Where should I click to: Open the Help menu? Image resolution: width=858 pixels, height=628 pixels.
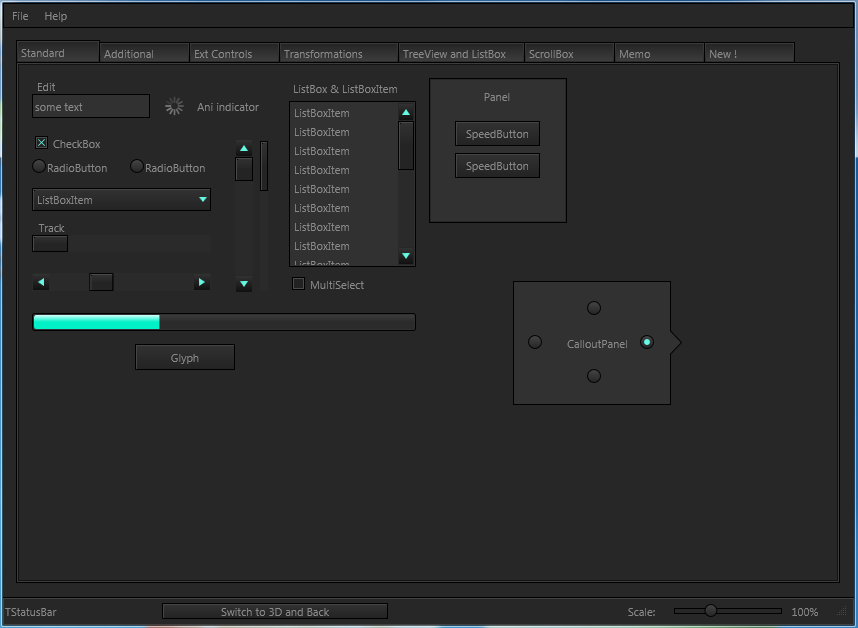coord(55,16)
